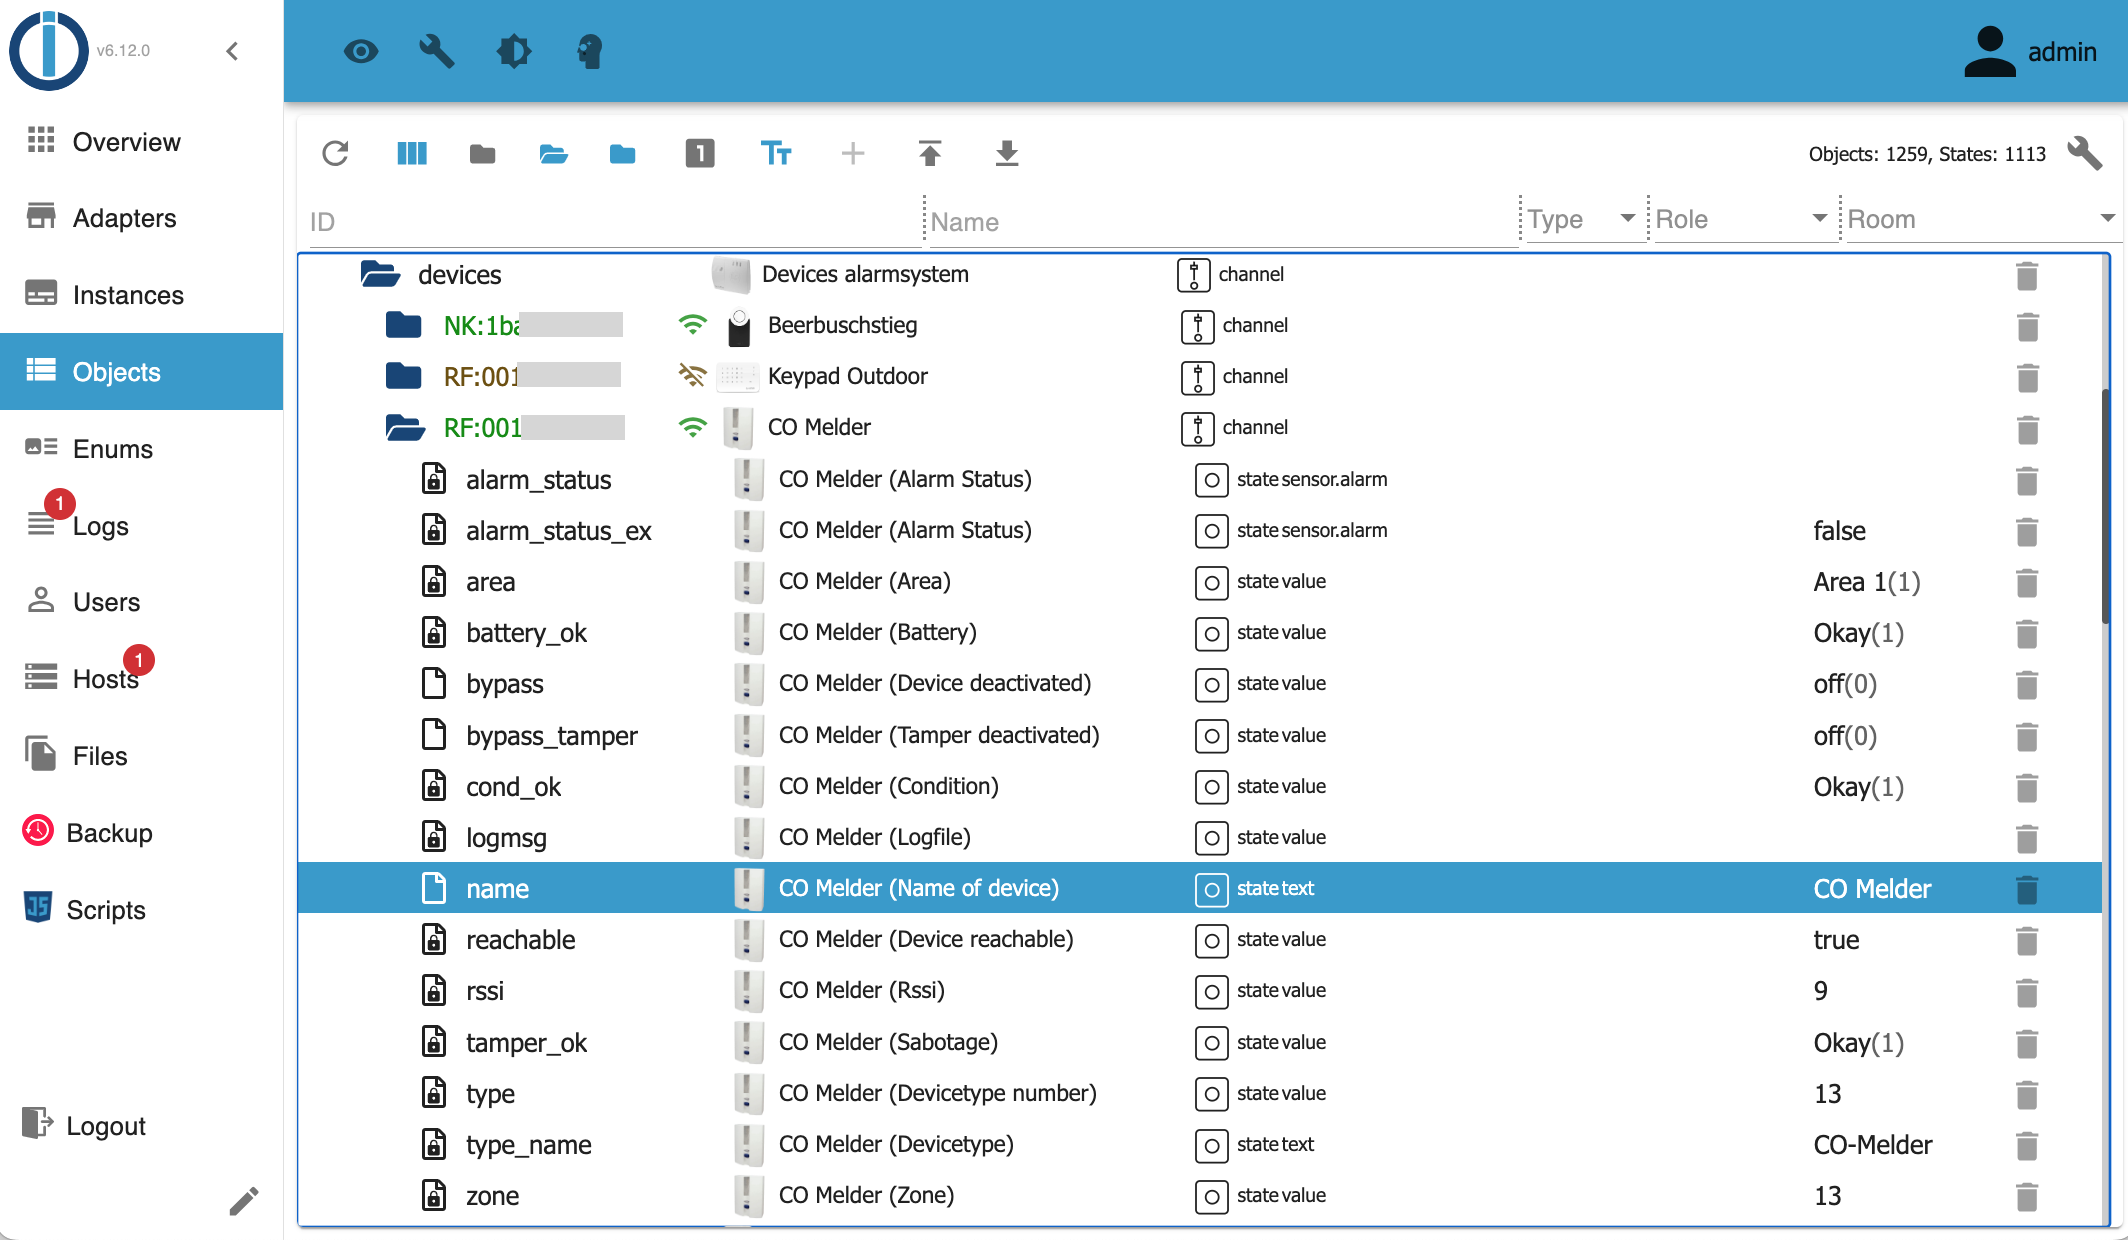Click the edit pencil in sidebar
2128x1240 pixels.
243,1200
